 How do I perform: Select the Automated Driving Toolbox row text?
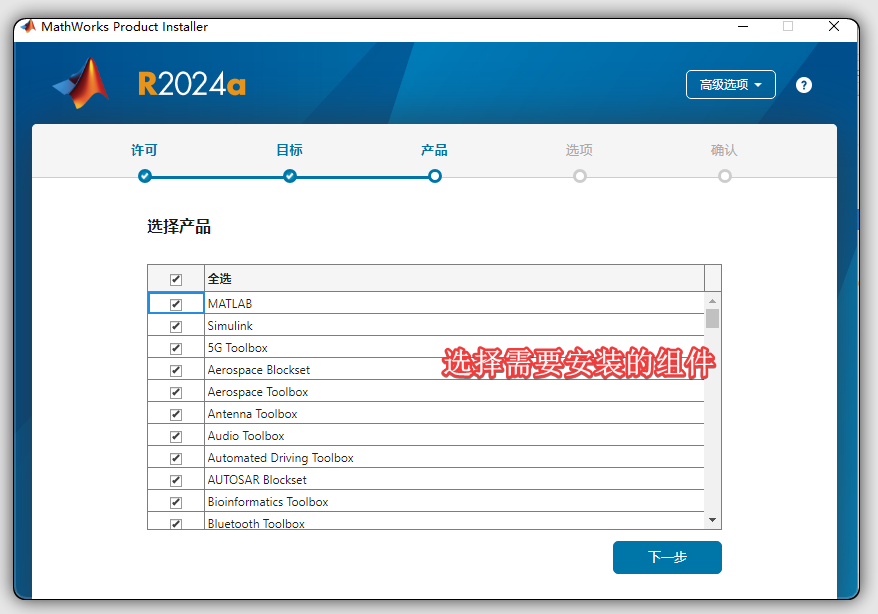coord(281,458)
